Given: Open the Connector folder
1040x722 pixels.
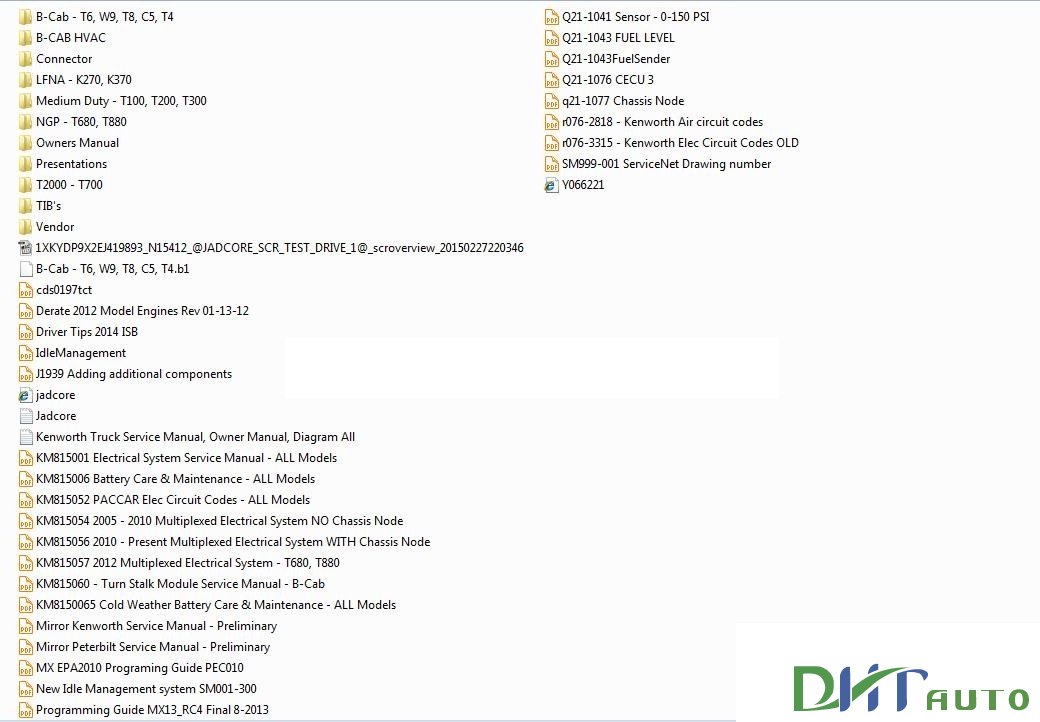Looking at the screenshot, I should 62,58.
